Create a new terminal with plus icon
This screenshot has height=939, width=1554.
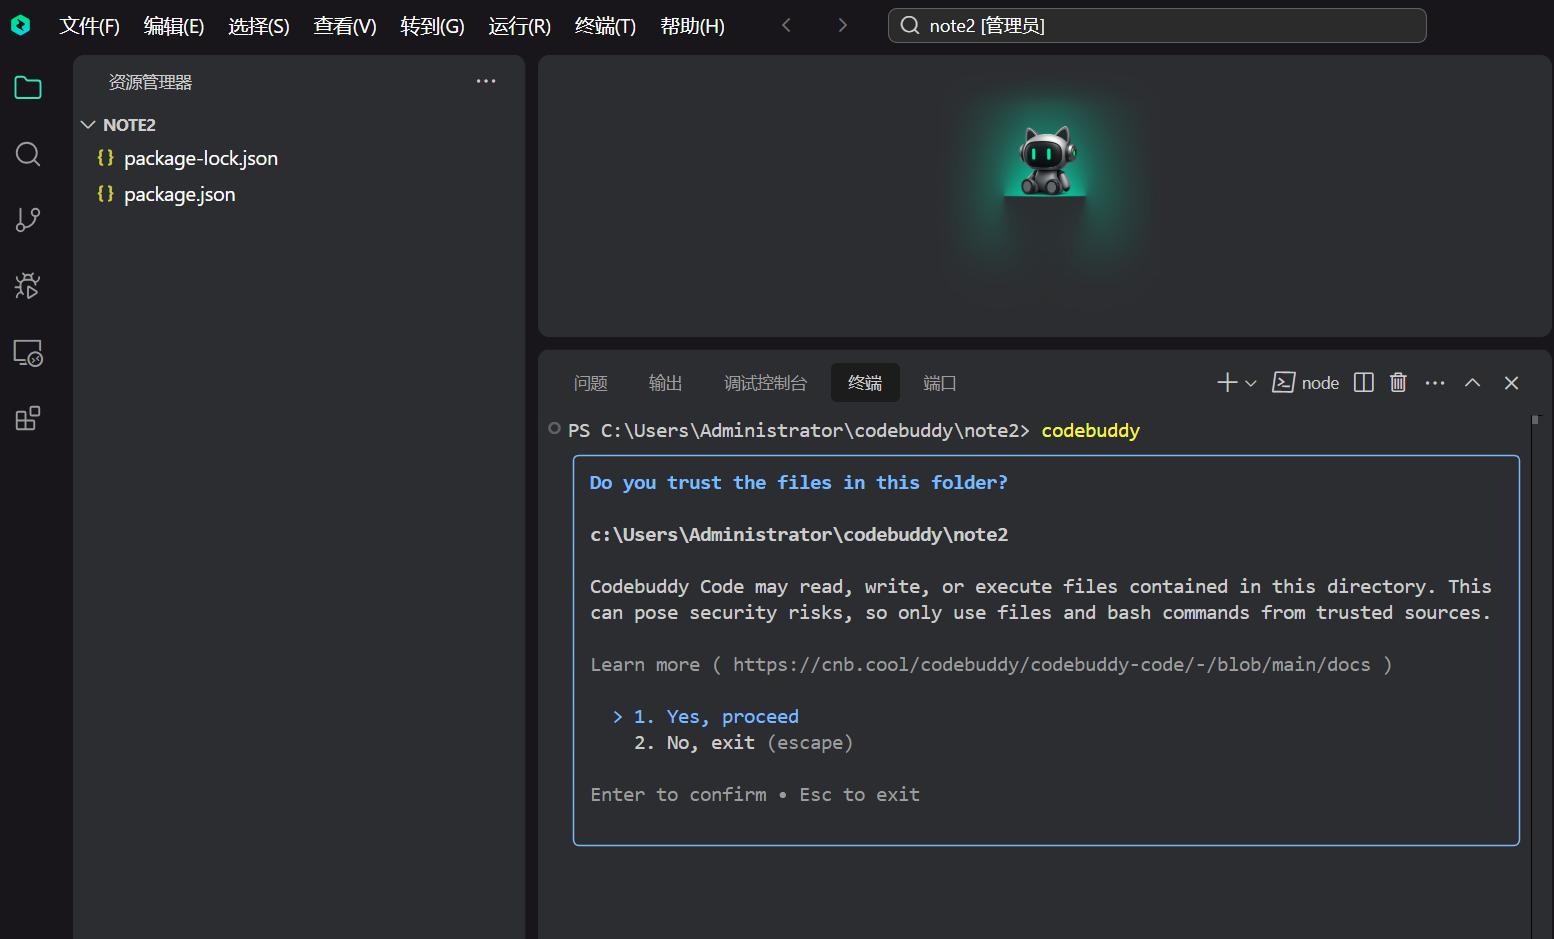point(1227,383)
